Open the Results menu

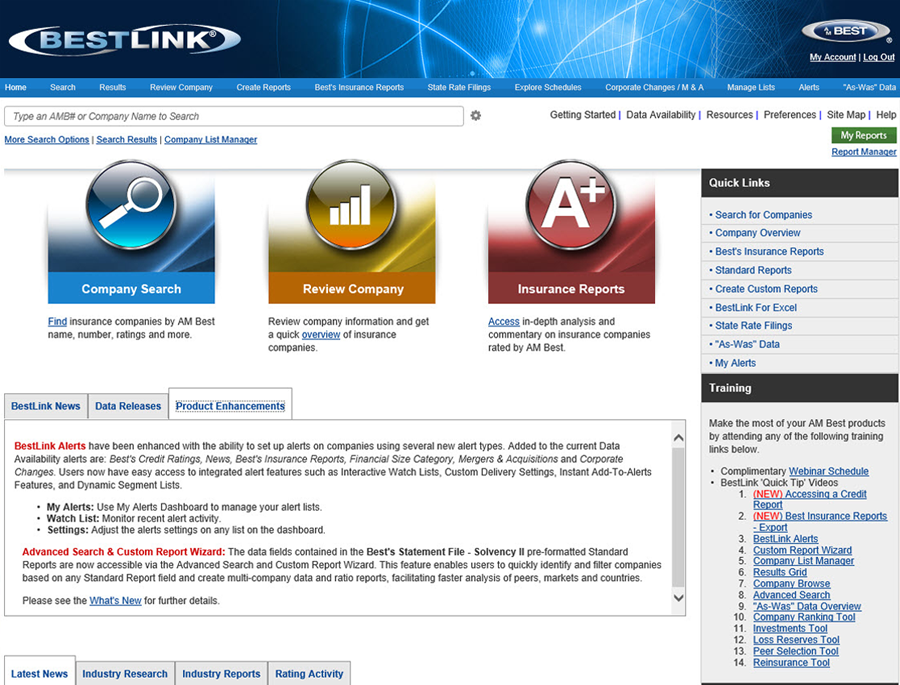[112, 87]
